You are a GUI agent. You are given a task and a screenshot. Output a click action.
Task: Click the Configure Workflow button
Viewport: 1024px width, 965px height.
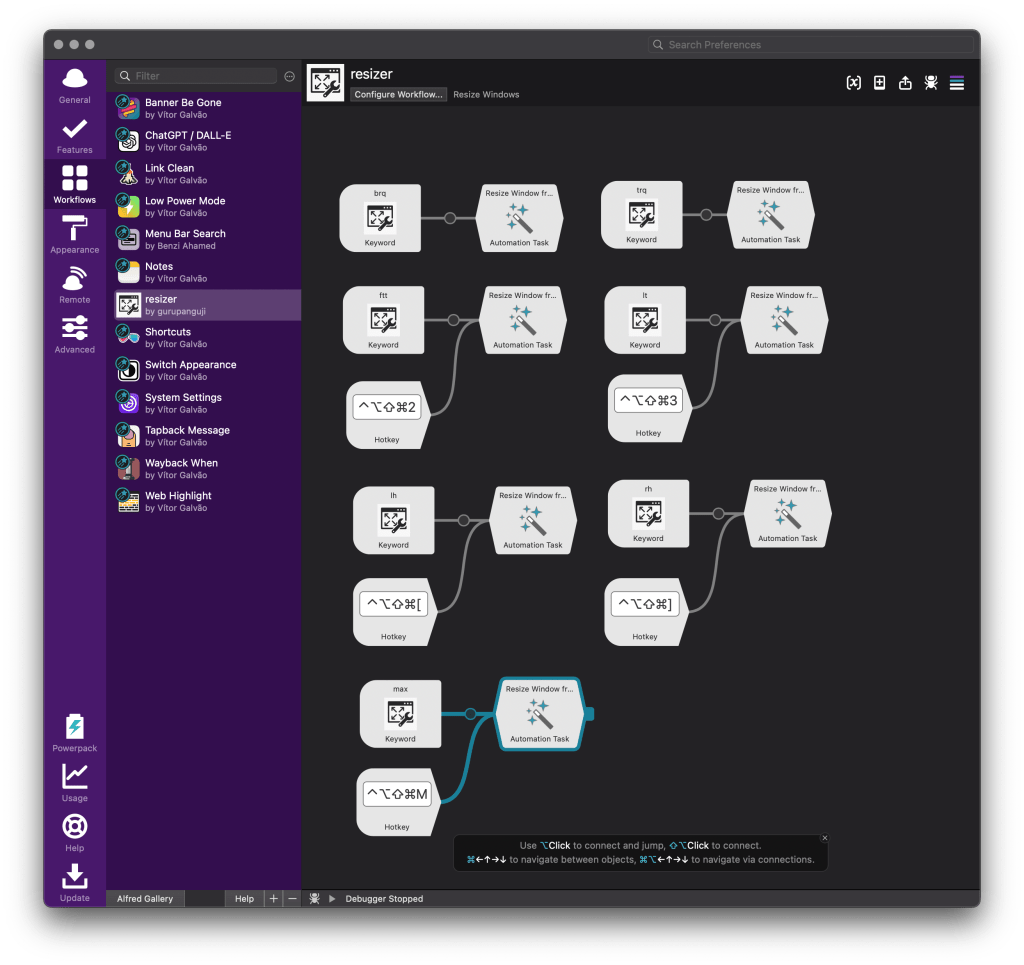(x=398, y=94)
